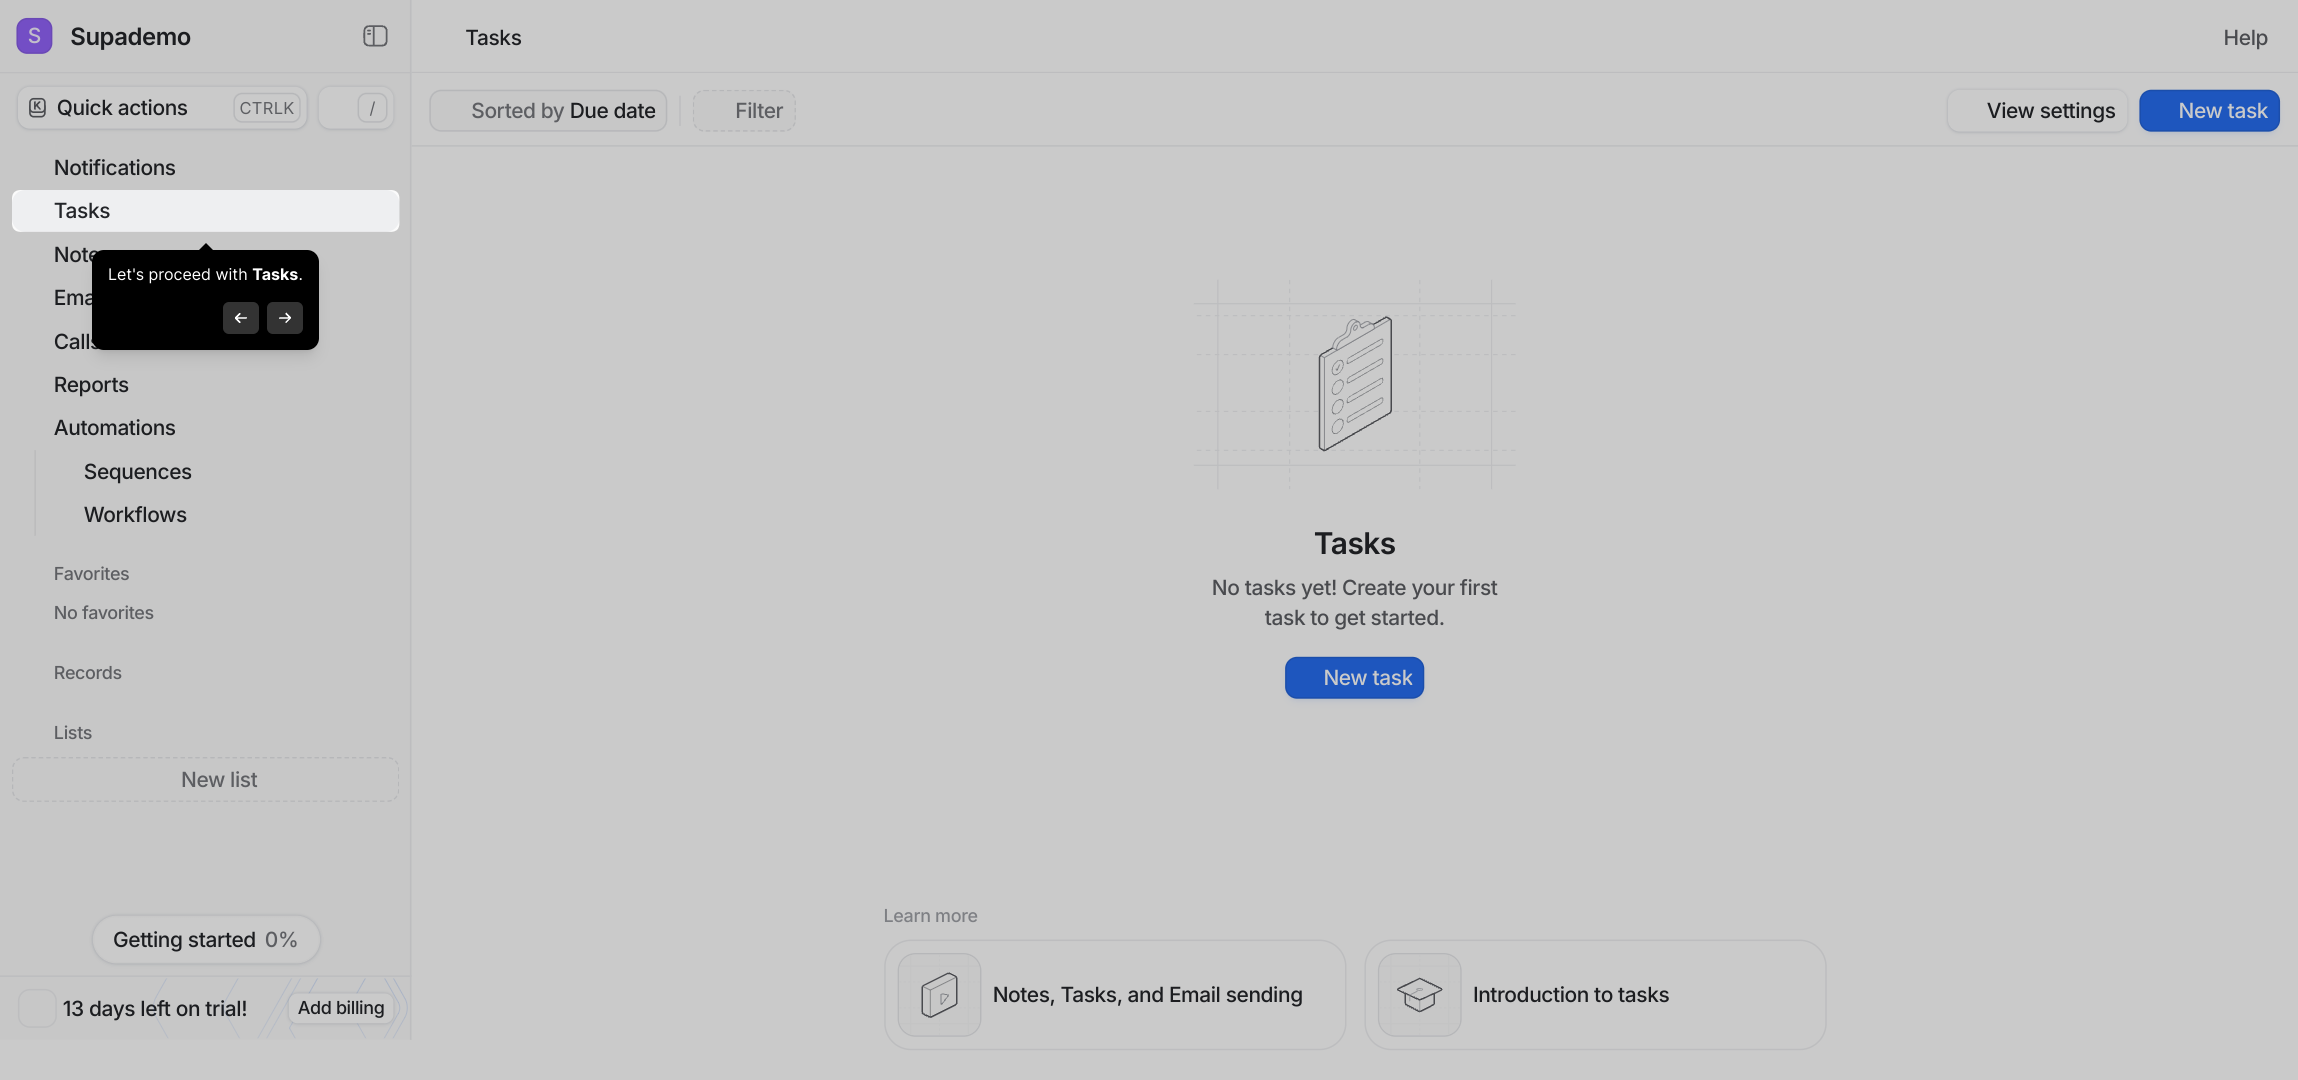Open Automations in the sidebar

[x=205, y=428]
